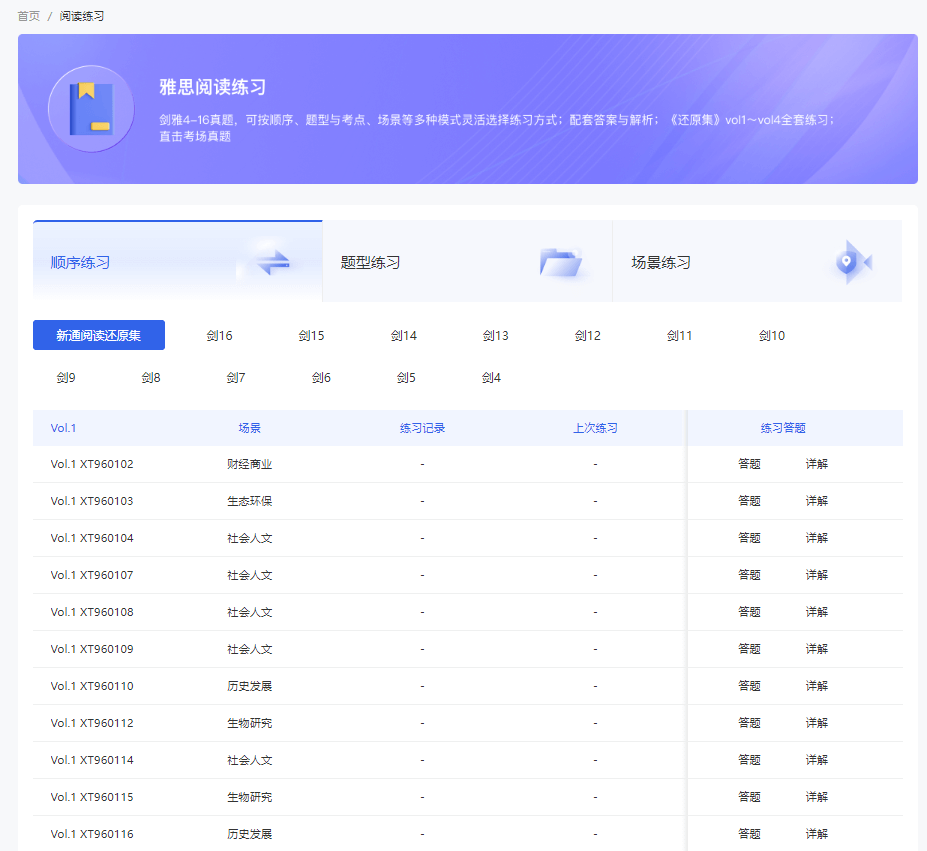Viewport: 927px width, 851px height.
Task: Click the Vol.1 column header
Action: point(63,428)
